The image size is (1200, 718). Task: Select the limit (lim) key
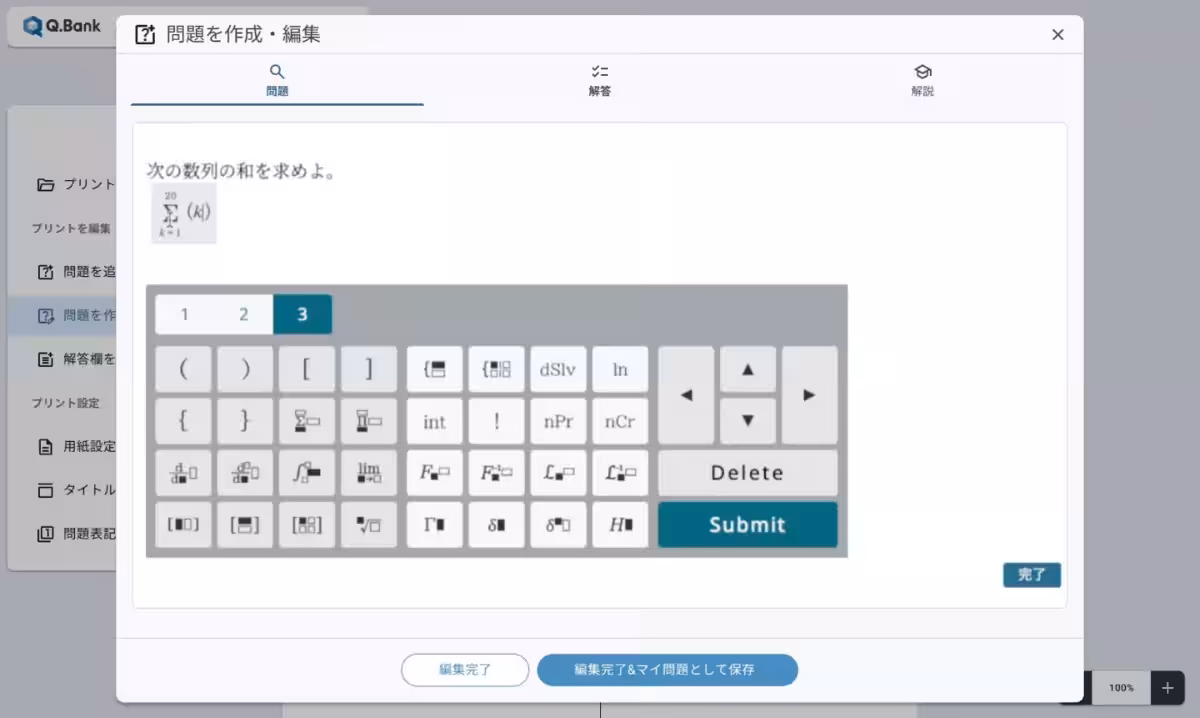coord(369,472)
